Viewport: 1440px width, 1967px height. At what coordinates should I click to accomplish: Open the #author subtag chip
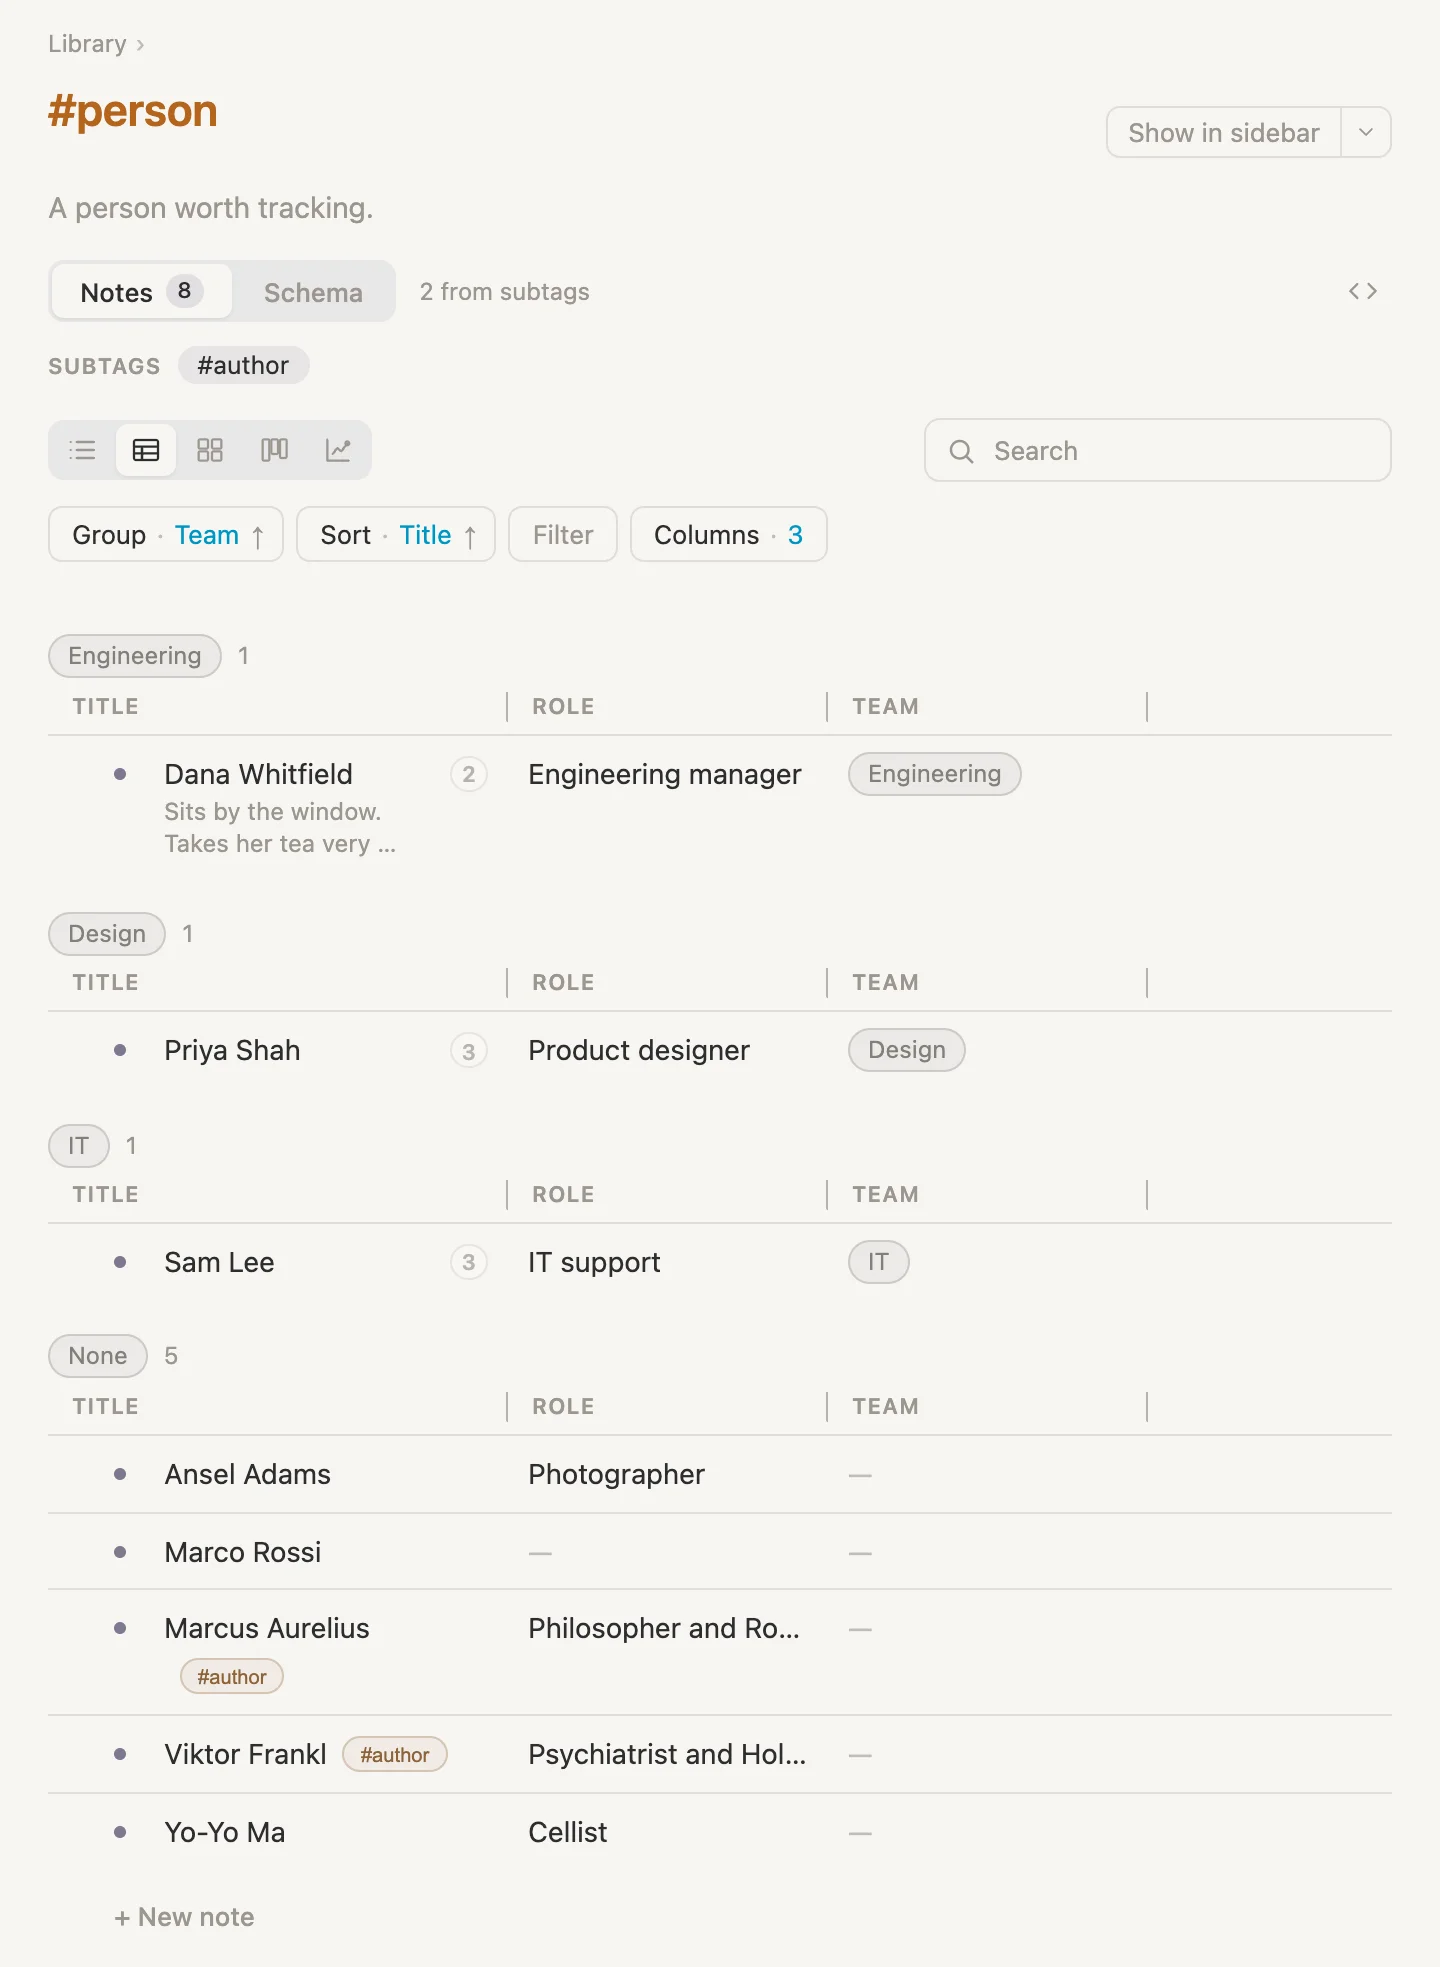(243, 365)
